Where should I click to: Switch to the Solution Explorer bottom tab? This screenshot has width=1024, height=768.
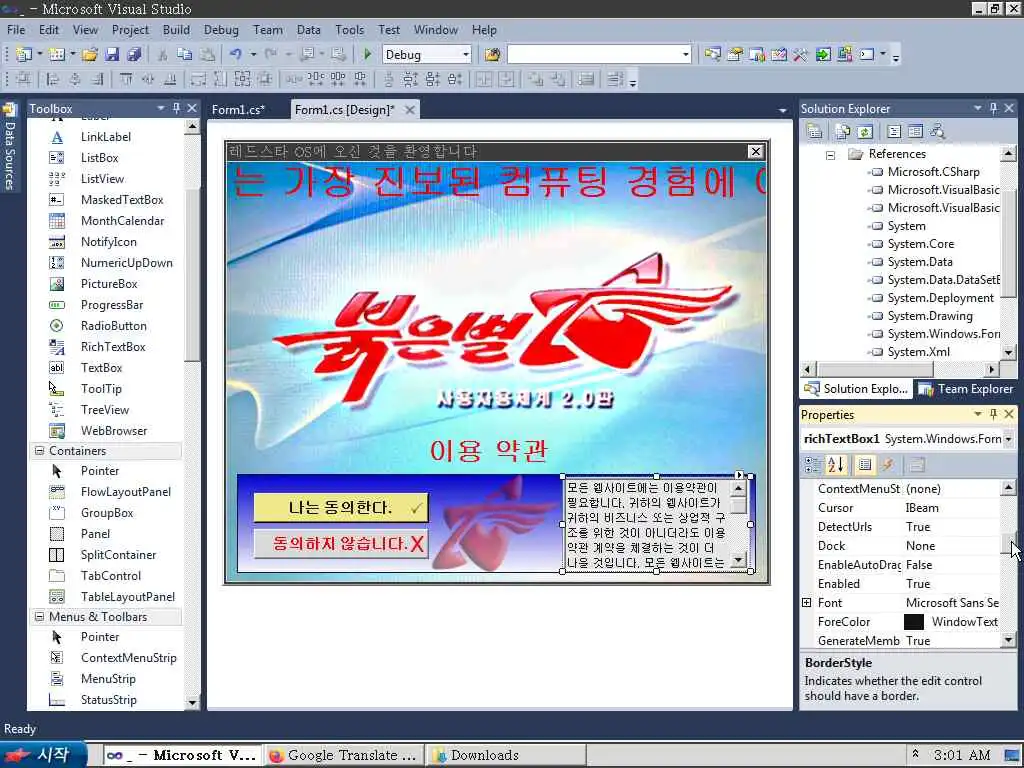click(856, 389)
